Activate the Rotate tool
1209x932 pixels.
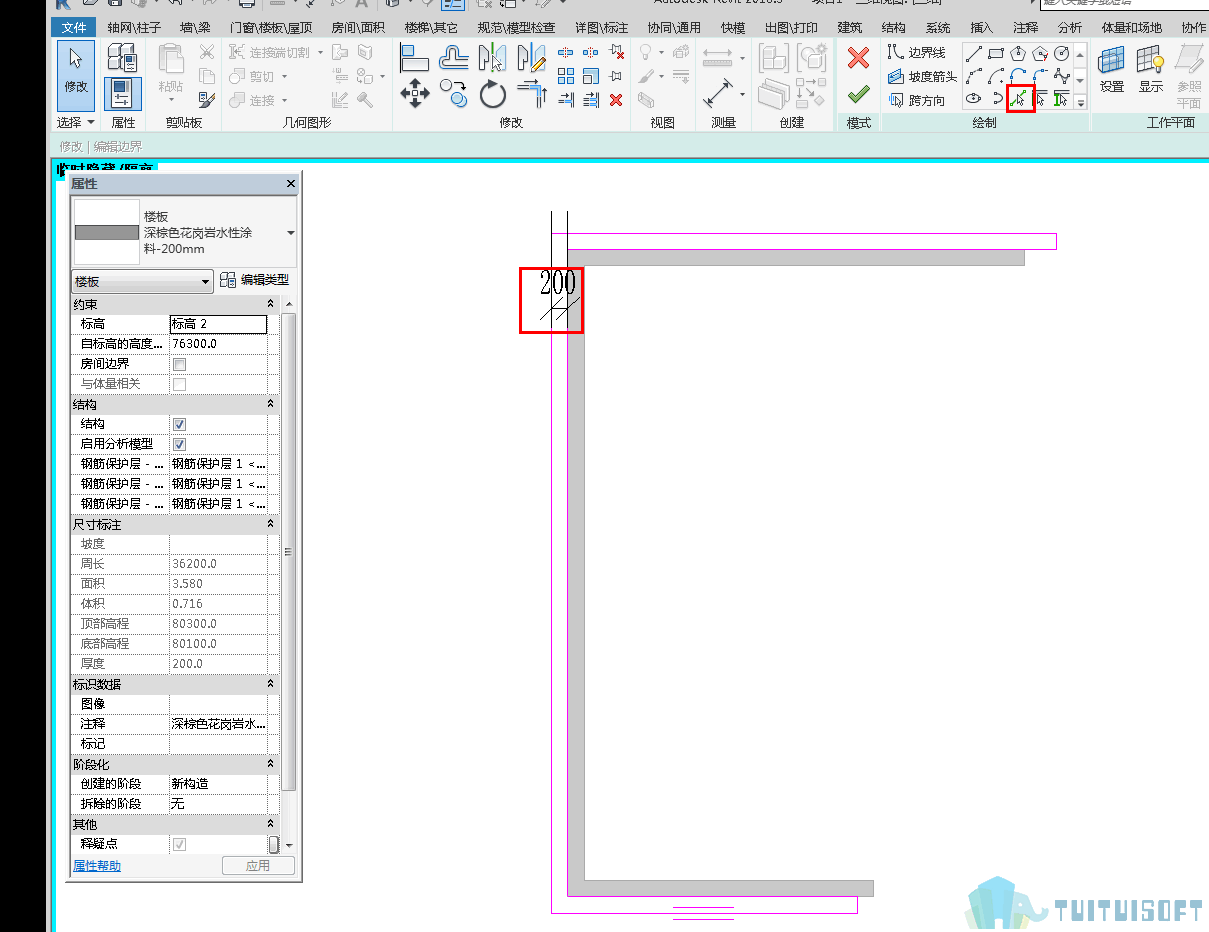tap(493, 95)
